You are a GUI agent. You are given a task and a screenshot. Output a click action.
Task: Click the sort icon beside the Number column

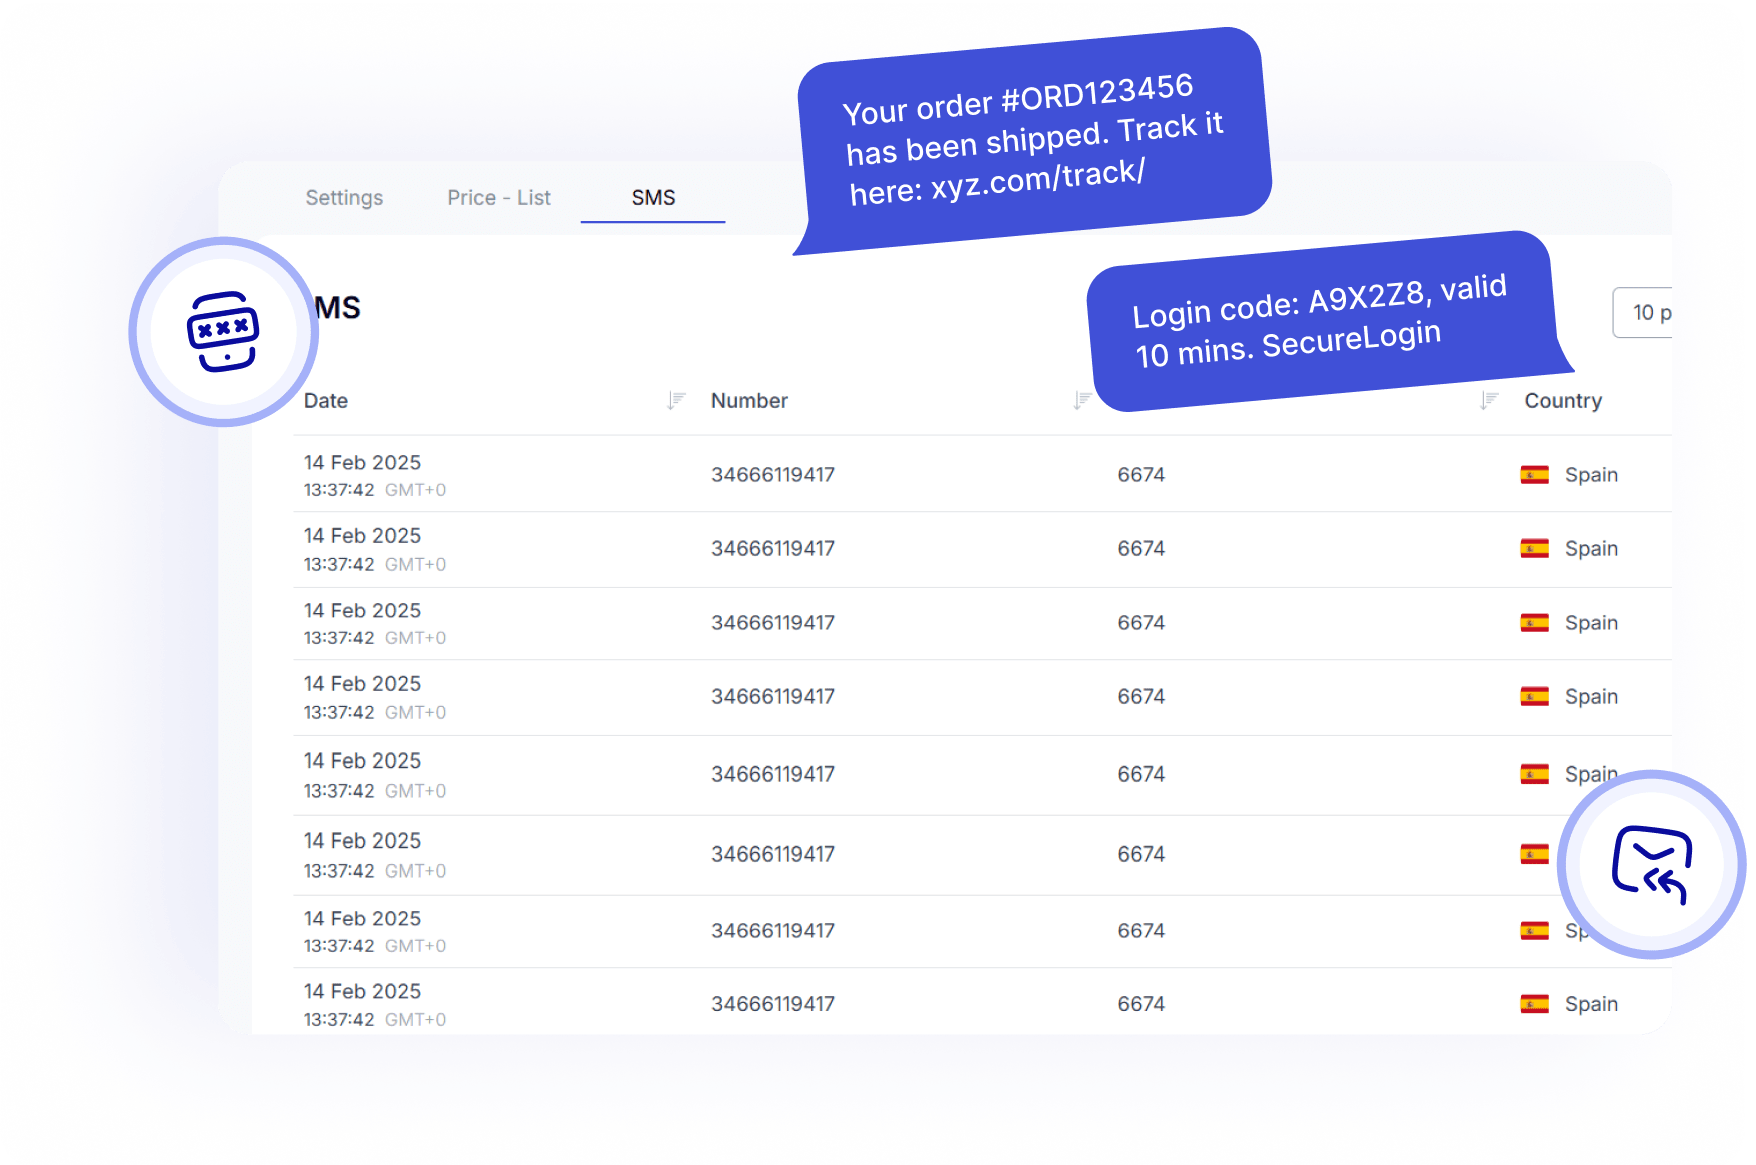pyautogui.click(x=1081, y=401)
